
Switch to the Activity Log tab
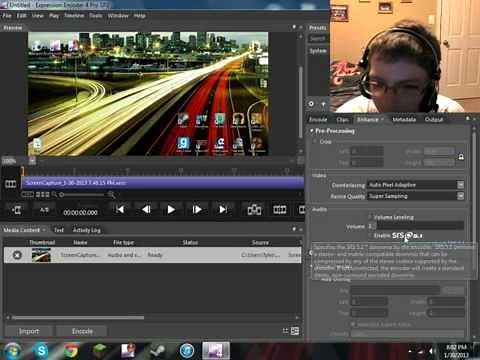[86, 230]
